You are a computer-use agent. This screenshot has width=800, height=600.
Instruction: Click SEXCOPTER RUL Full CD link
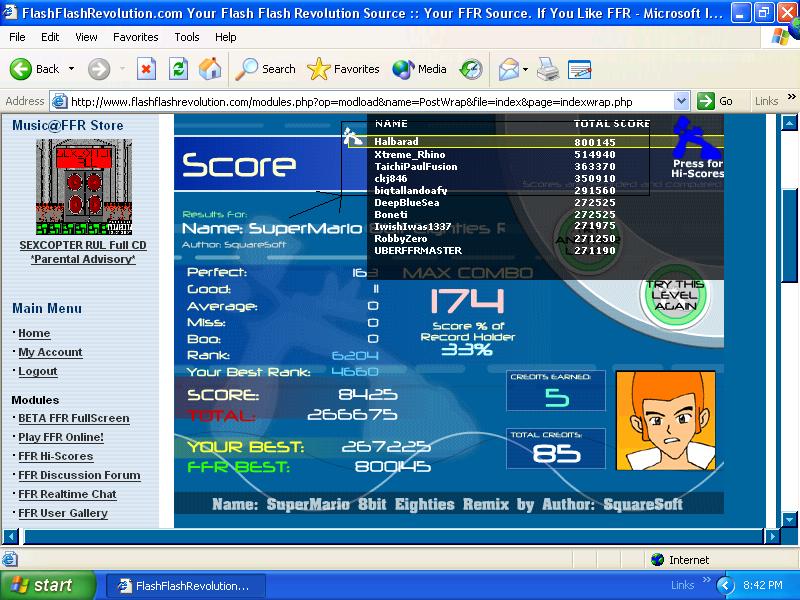coord(83,245)
